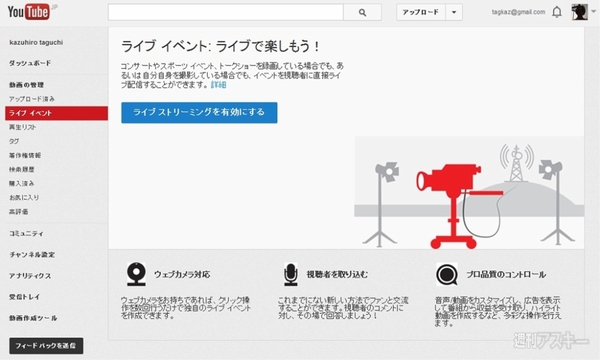Click the アップロード button
This screenshot has width=600, height=360.
click(421, 12)
